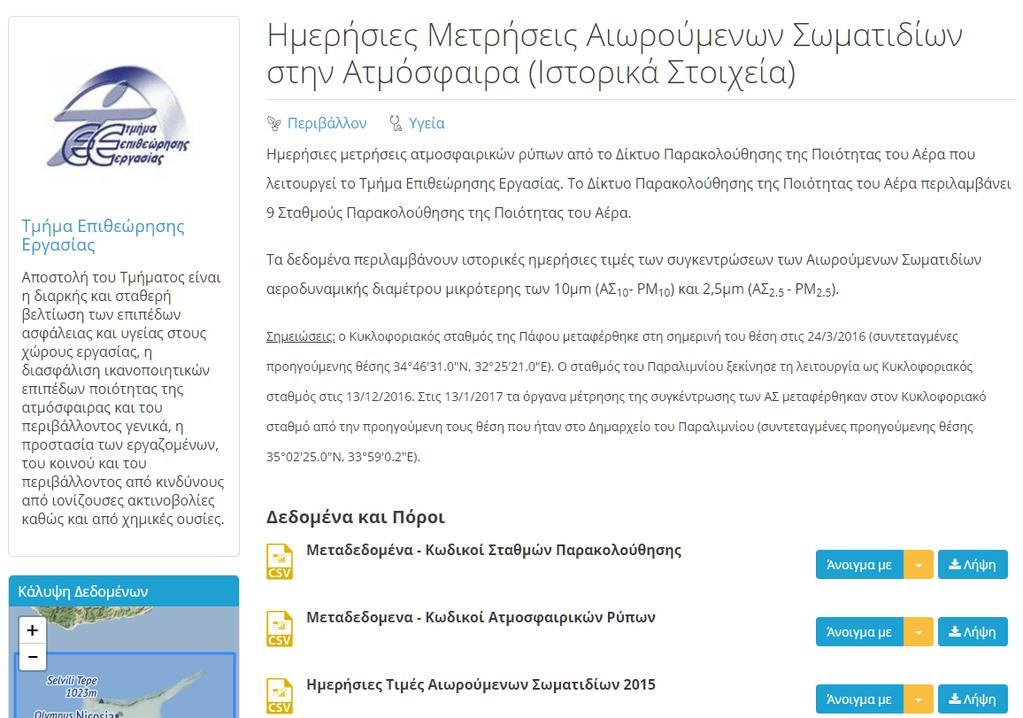The height and width of the screenshot is (718, 1023).
Task: Click the leaf icon beside Περιβάλλον
Action: point(274,123)
